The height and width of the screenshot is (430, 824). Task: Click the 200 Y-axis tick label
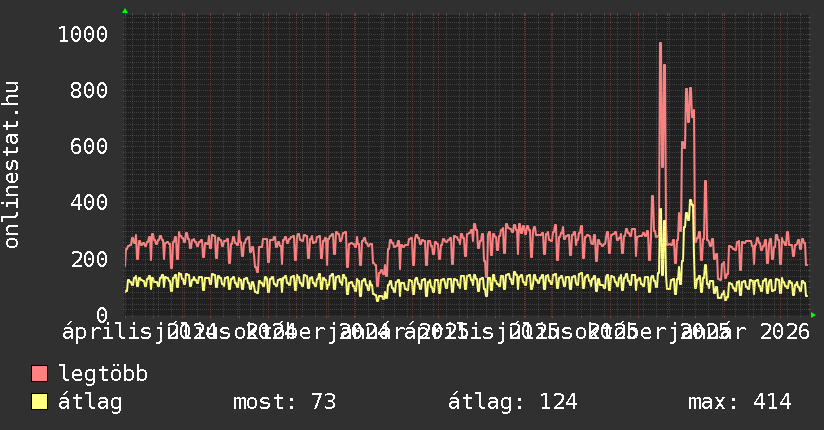(89, 259)
